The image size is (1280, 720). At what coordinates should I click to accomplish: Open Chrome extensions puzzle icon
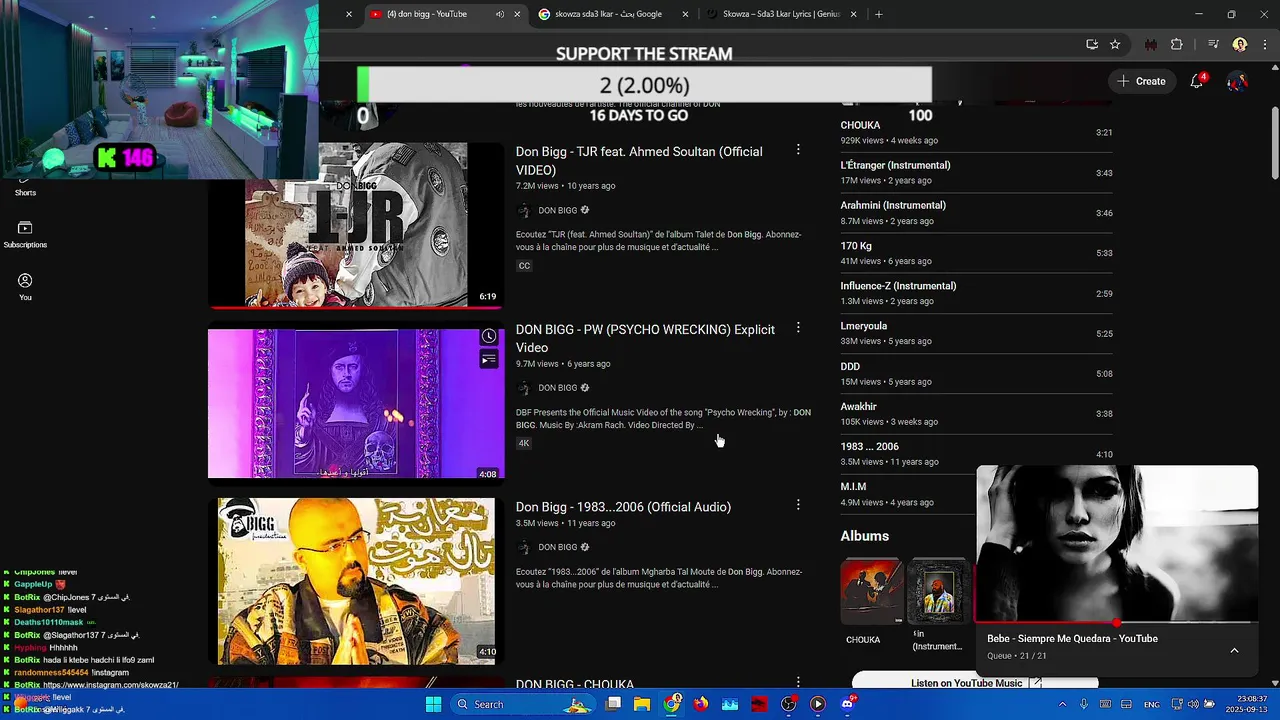coord(1177,44)
